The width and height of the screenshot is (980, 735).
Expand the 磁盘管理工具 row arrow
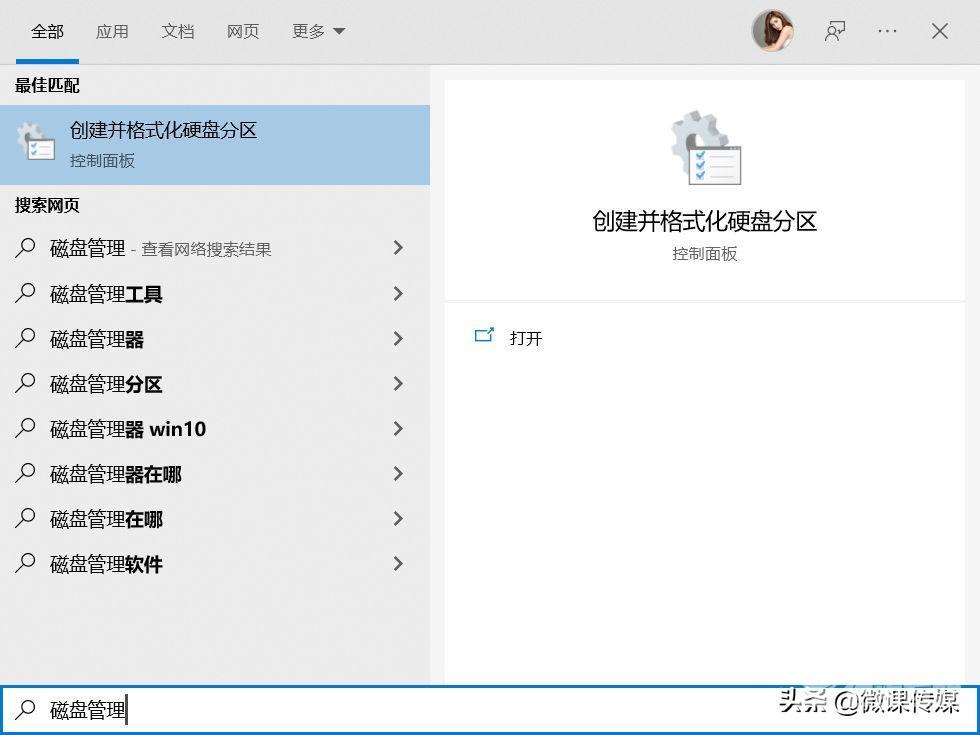click(x=398, y=293)
